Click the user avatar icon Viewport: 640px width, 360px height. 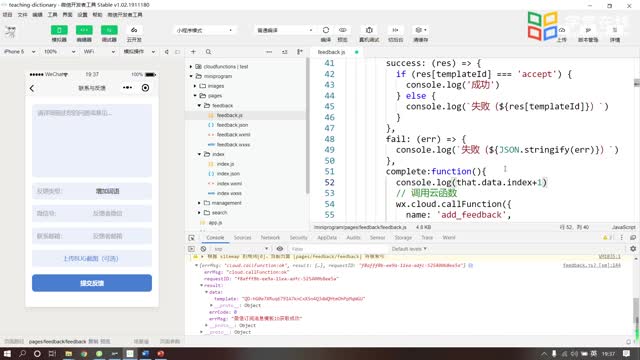(x=11, y=32)
